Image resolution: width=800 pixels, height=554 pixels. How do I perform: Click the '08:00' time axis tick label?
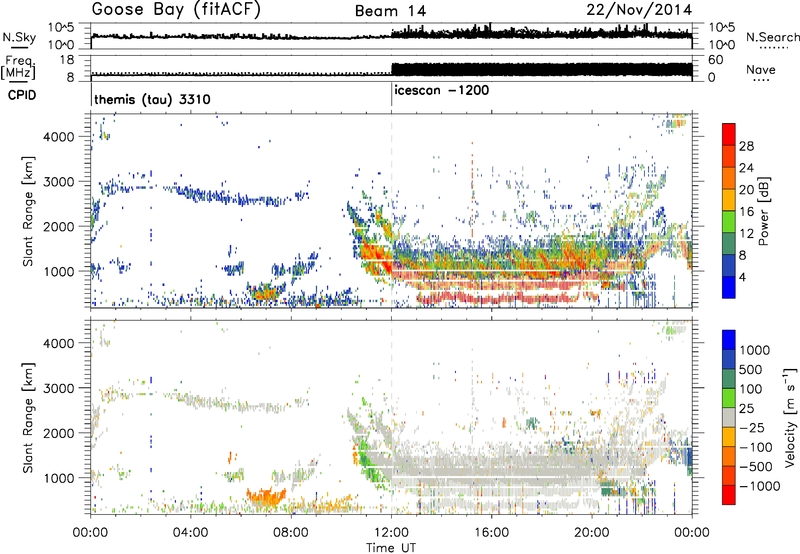click(291, 533)
